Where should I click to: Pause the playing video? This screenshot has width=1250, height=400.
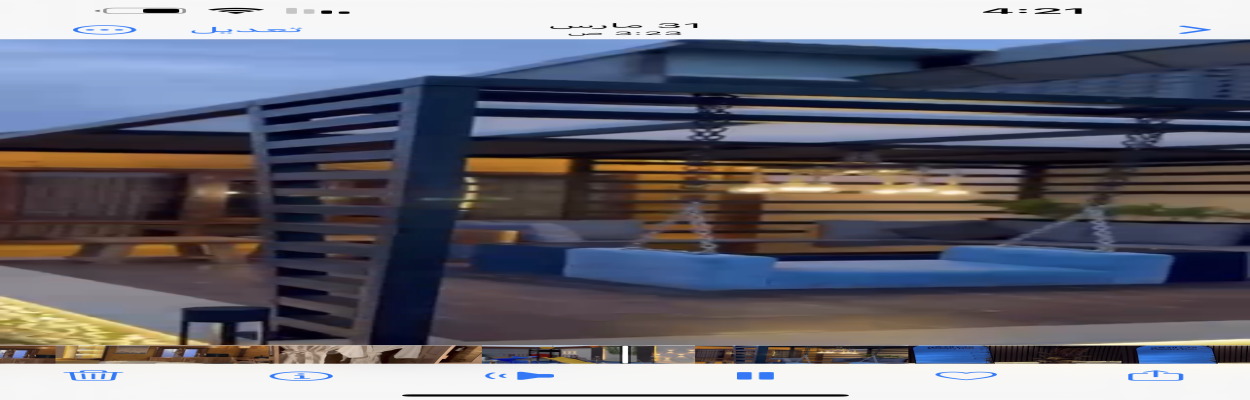click(755, 376)
